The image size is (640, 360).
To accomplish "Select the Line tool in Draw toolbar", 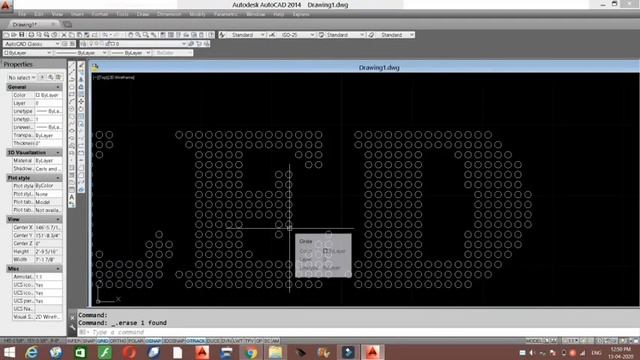I will [x=72, y=65].
